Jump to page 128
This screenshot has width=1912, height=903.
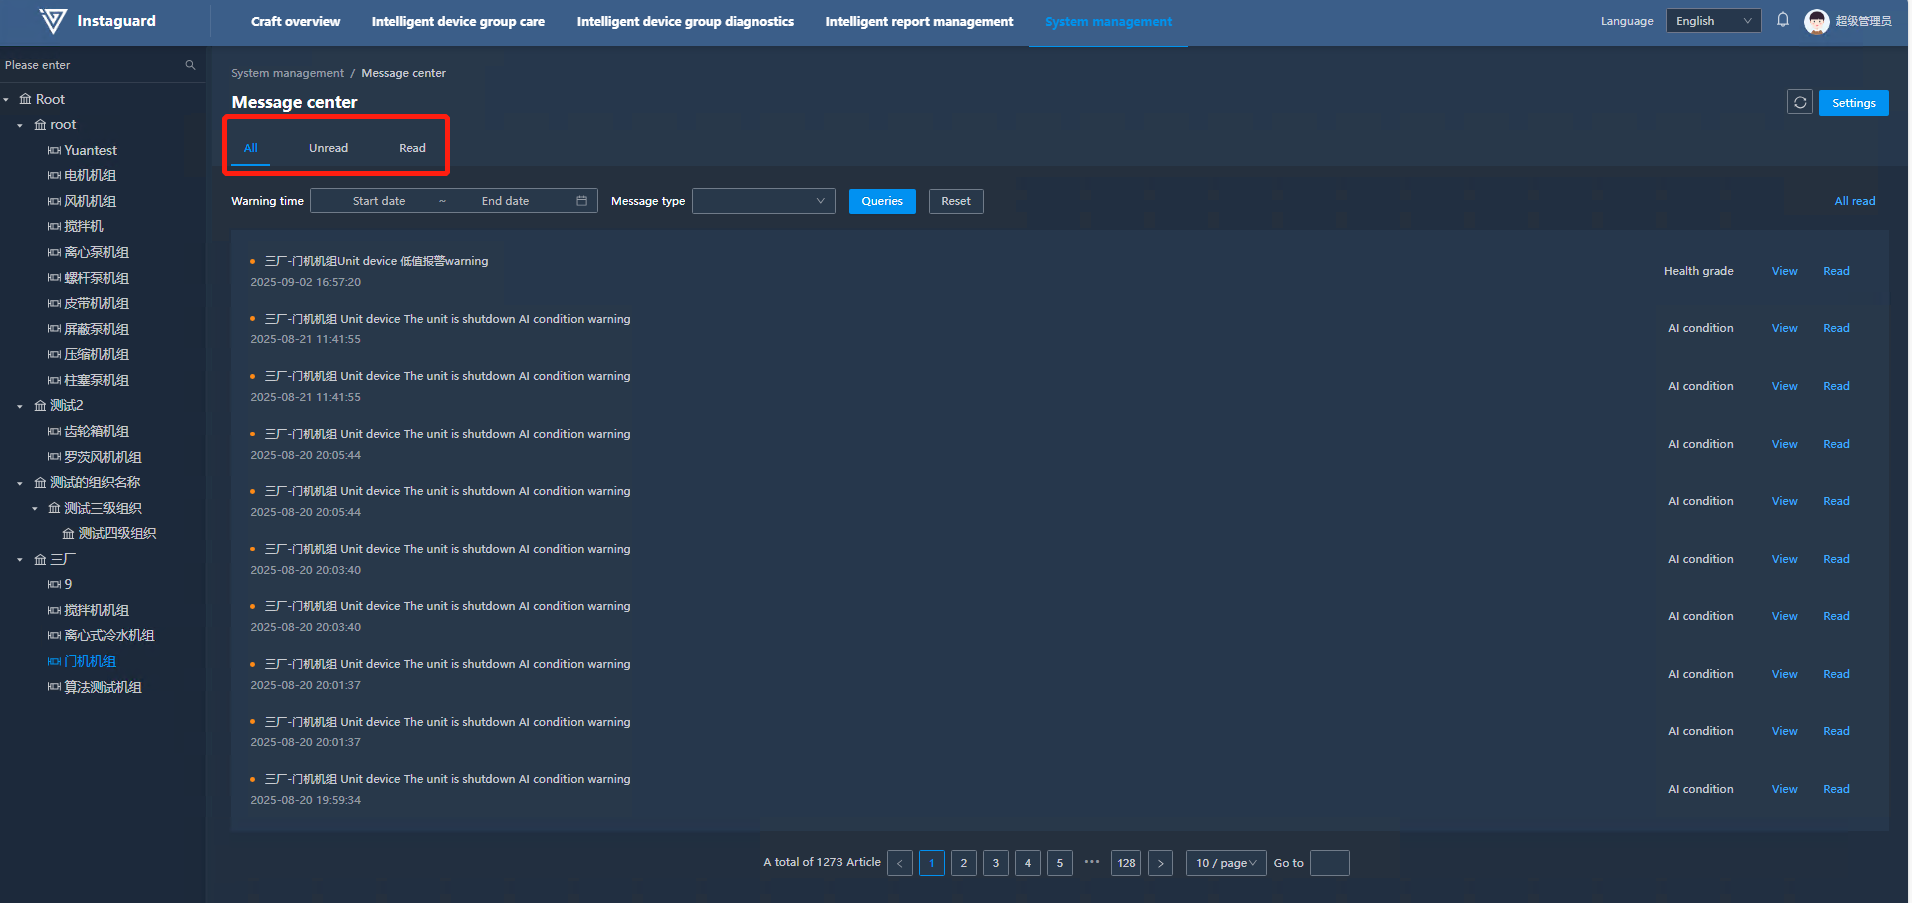(x=1127, y=863)
